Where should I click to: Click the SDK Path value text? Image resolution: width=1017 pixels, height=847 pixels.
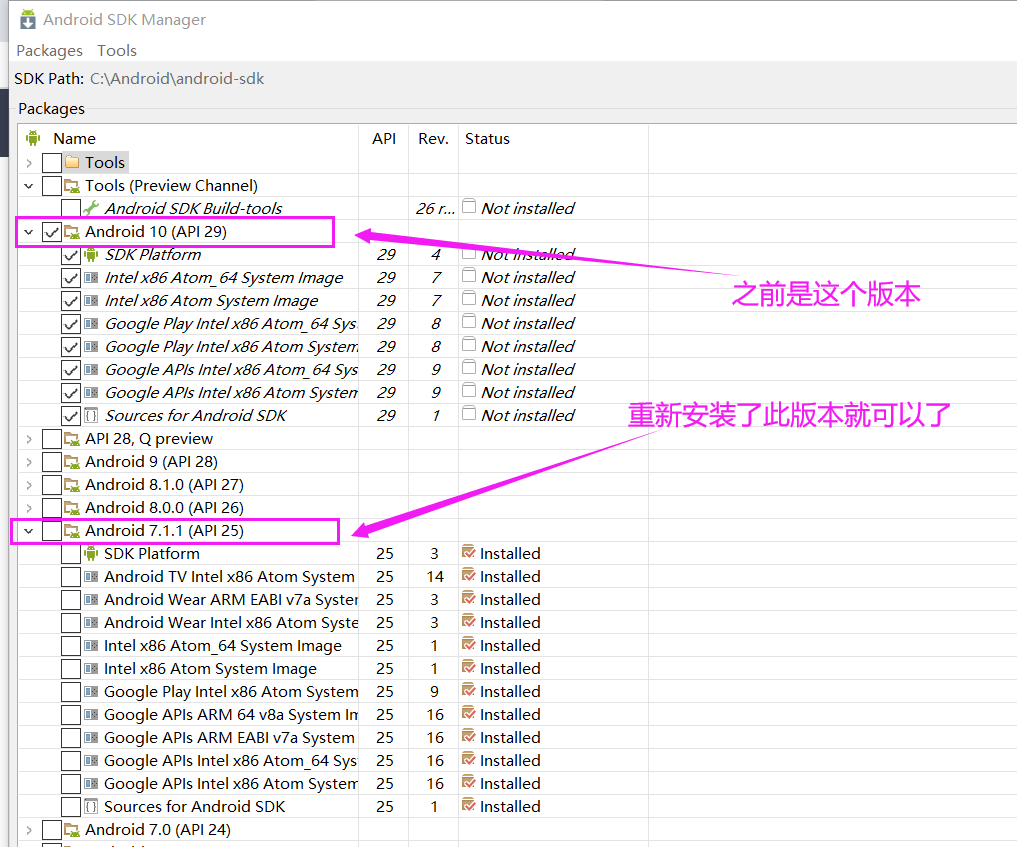(x=177, y=79)
